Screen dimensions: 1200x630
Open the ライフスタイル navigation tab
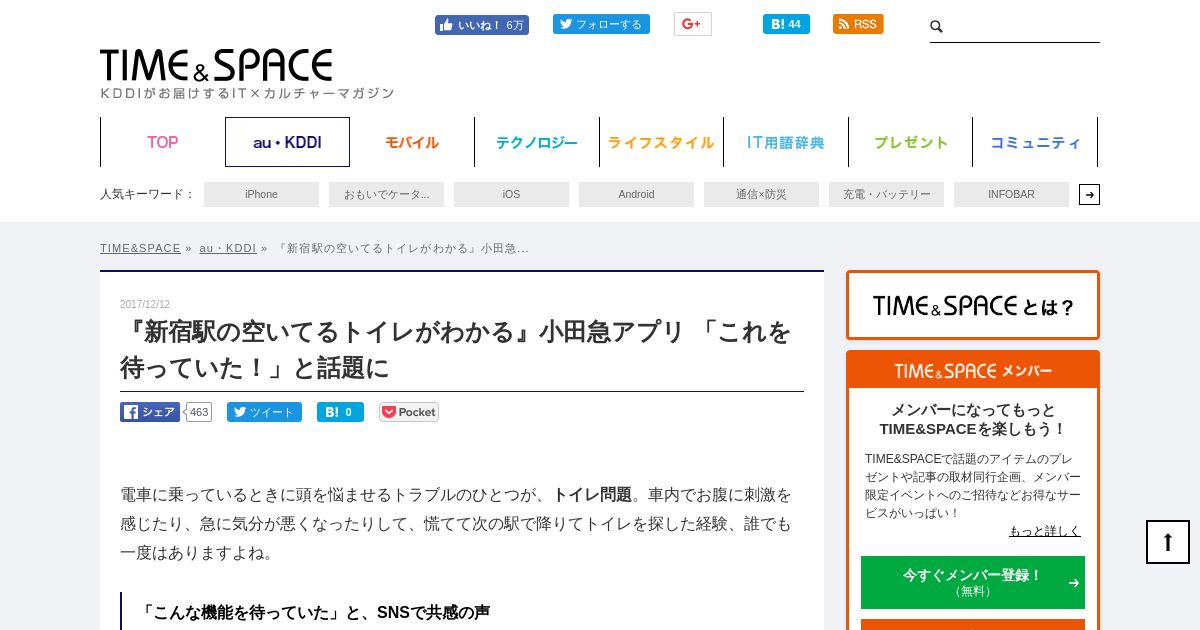(661, 142)
